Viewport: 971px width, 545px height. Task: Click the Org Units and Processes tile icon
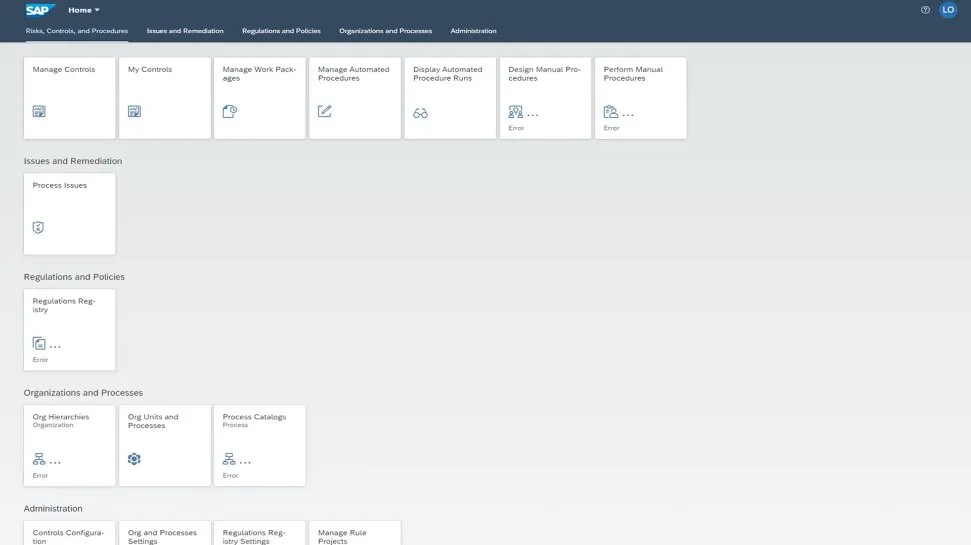[x=134, y=459]
